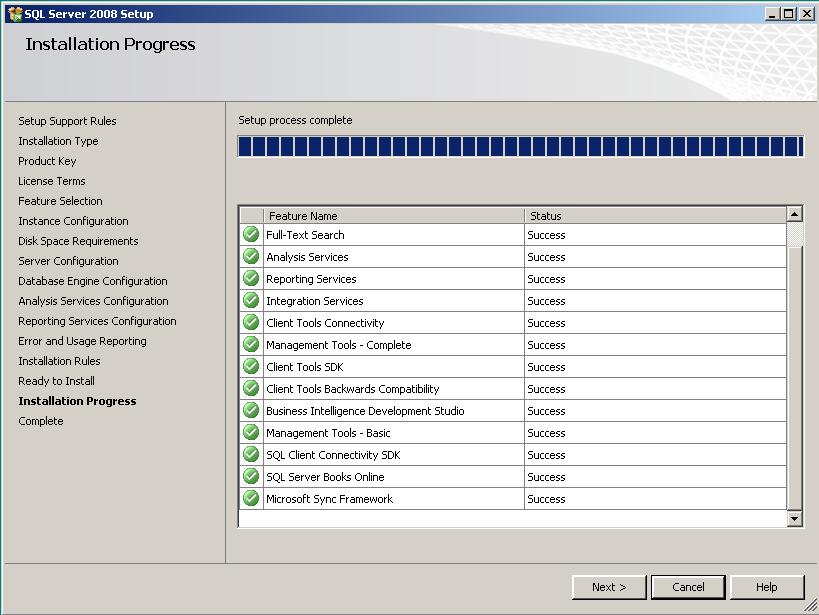
Task: Click the completed installation progress bar
Action: [520, 146]
